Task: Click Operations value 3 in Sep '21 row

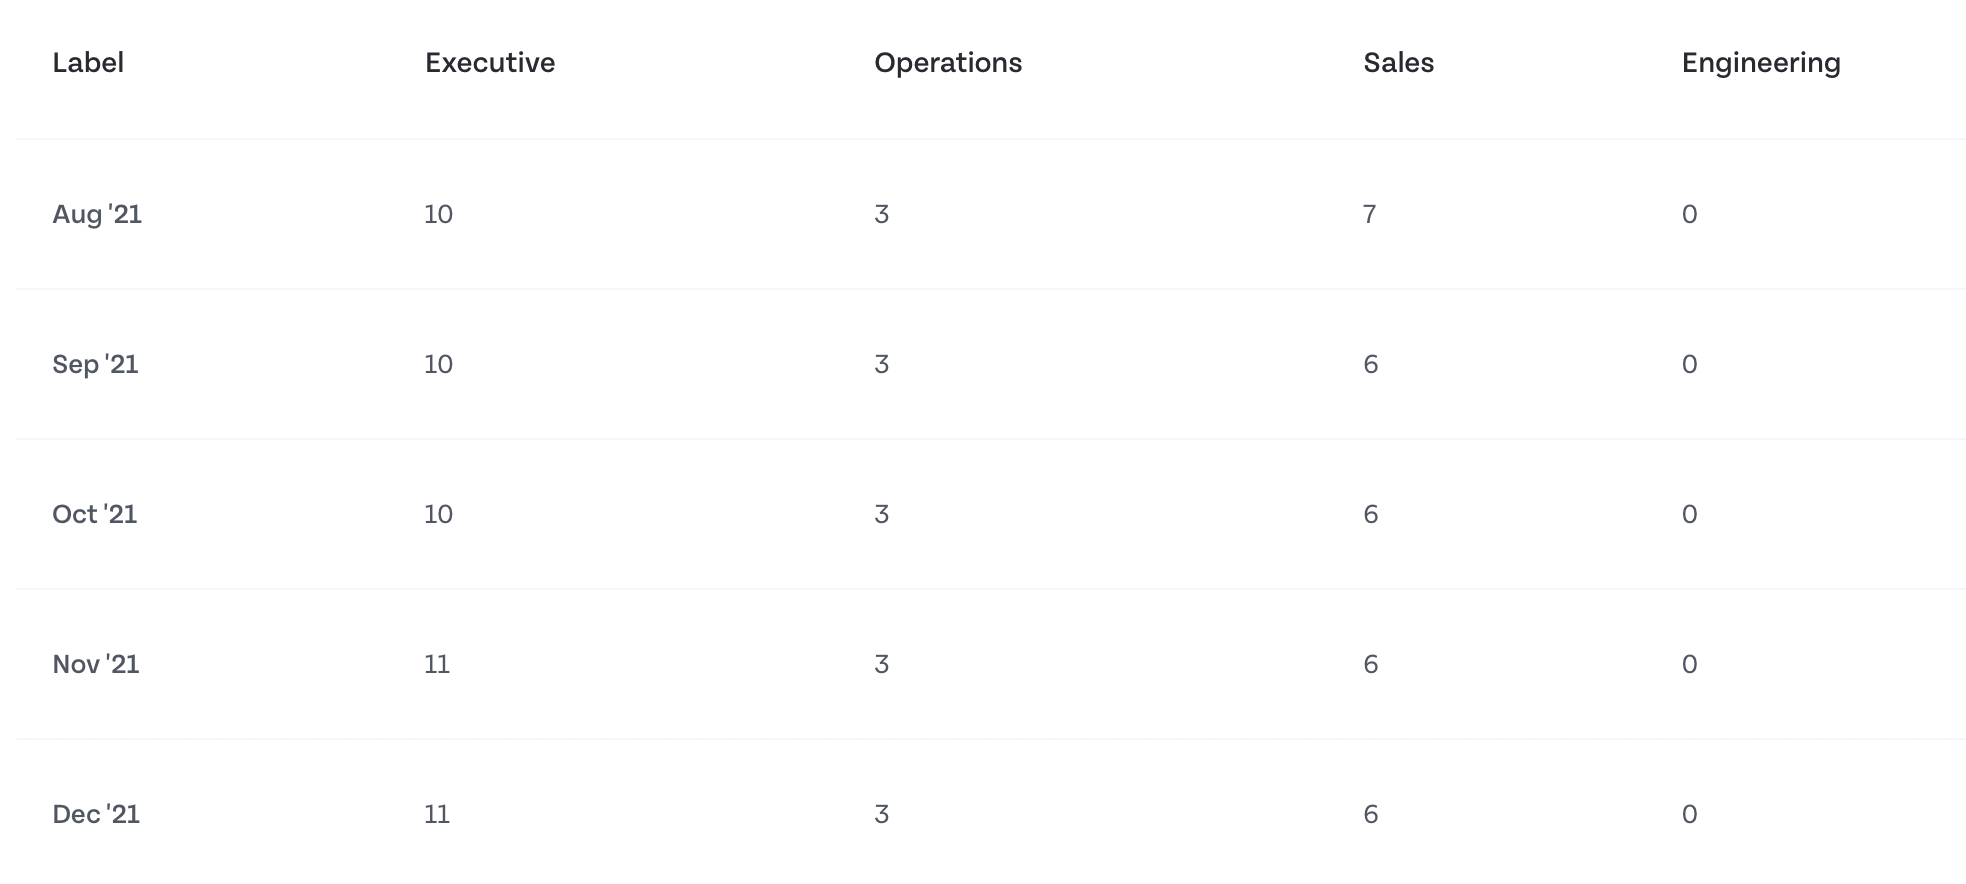Action: tap(881, 364)
